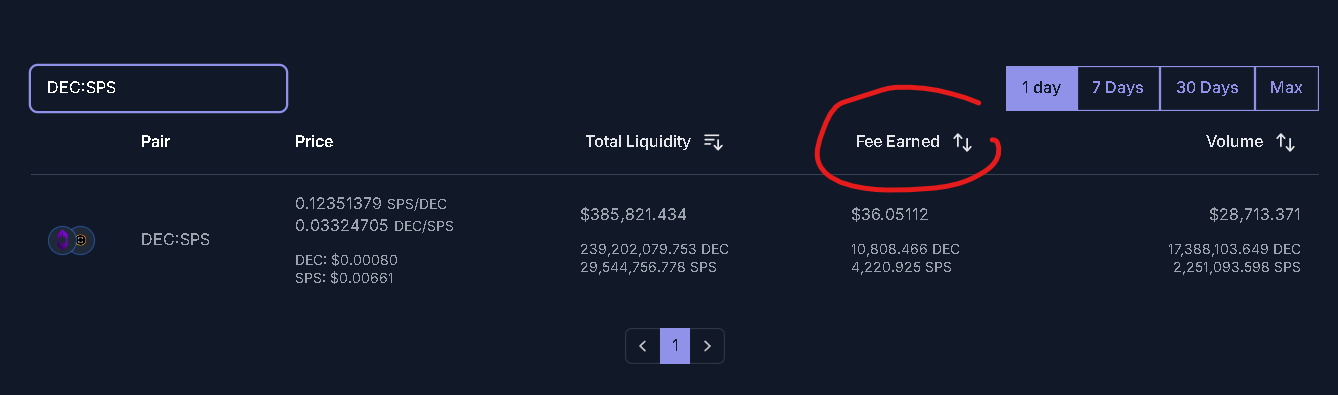Click Volume sort arrows icon
Viewport: 1338px width, 395px height.
pos(1286,142)
